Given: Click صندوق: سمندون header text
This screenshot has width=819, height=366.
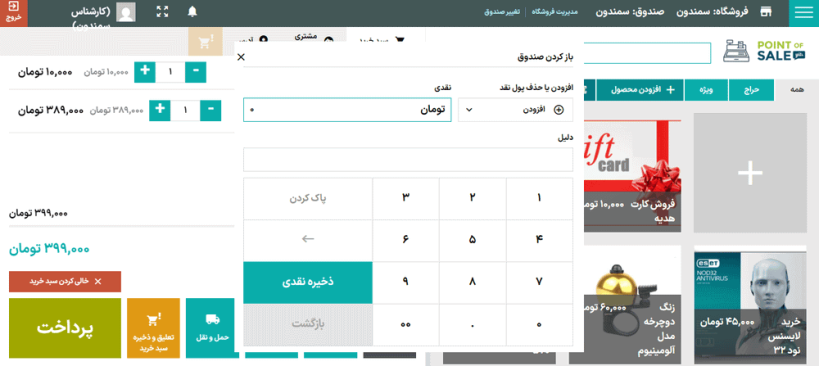Looking at the screenshot, I should (629, 11).
